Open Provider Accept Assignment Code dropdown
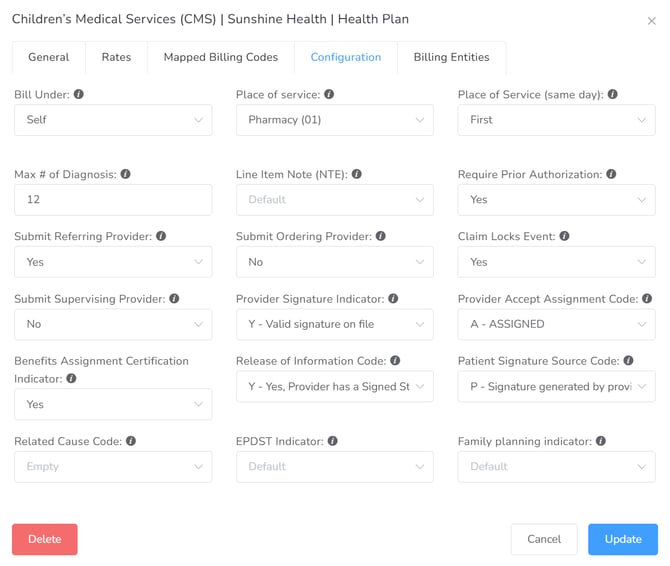 click(x=557, y=324)
